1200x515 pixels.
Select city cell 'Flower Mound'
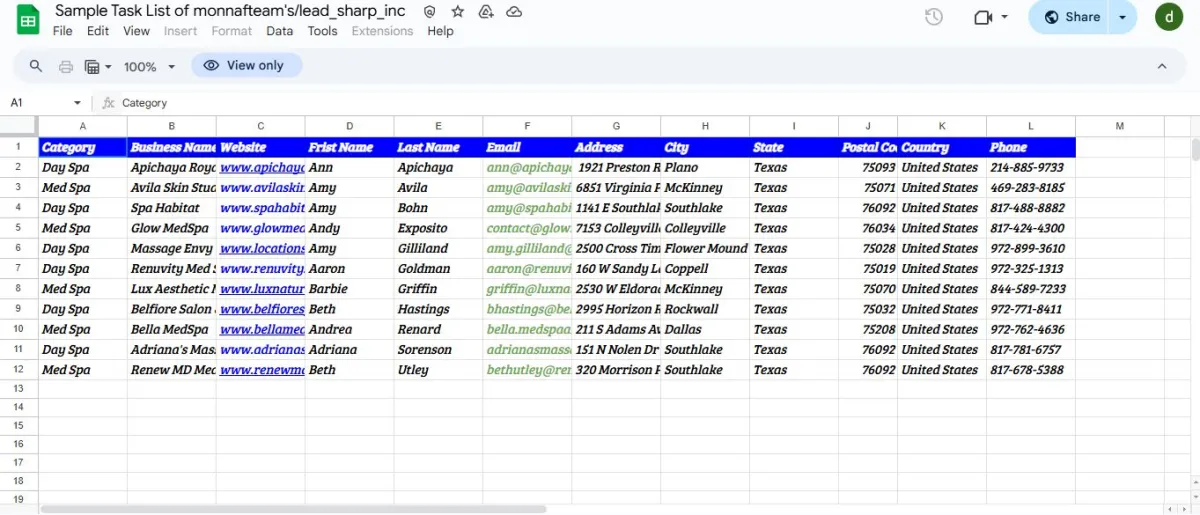pos(705,249)
